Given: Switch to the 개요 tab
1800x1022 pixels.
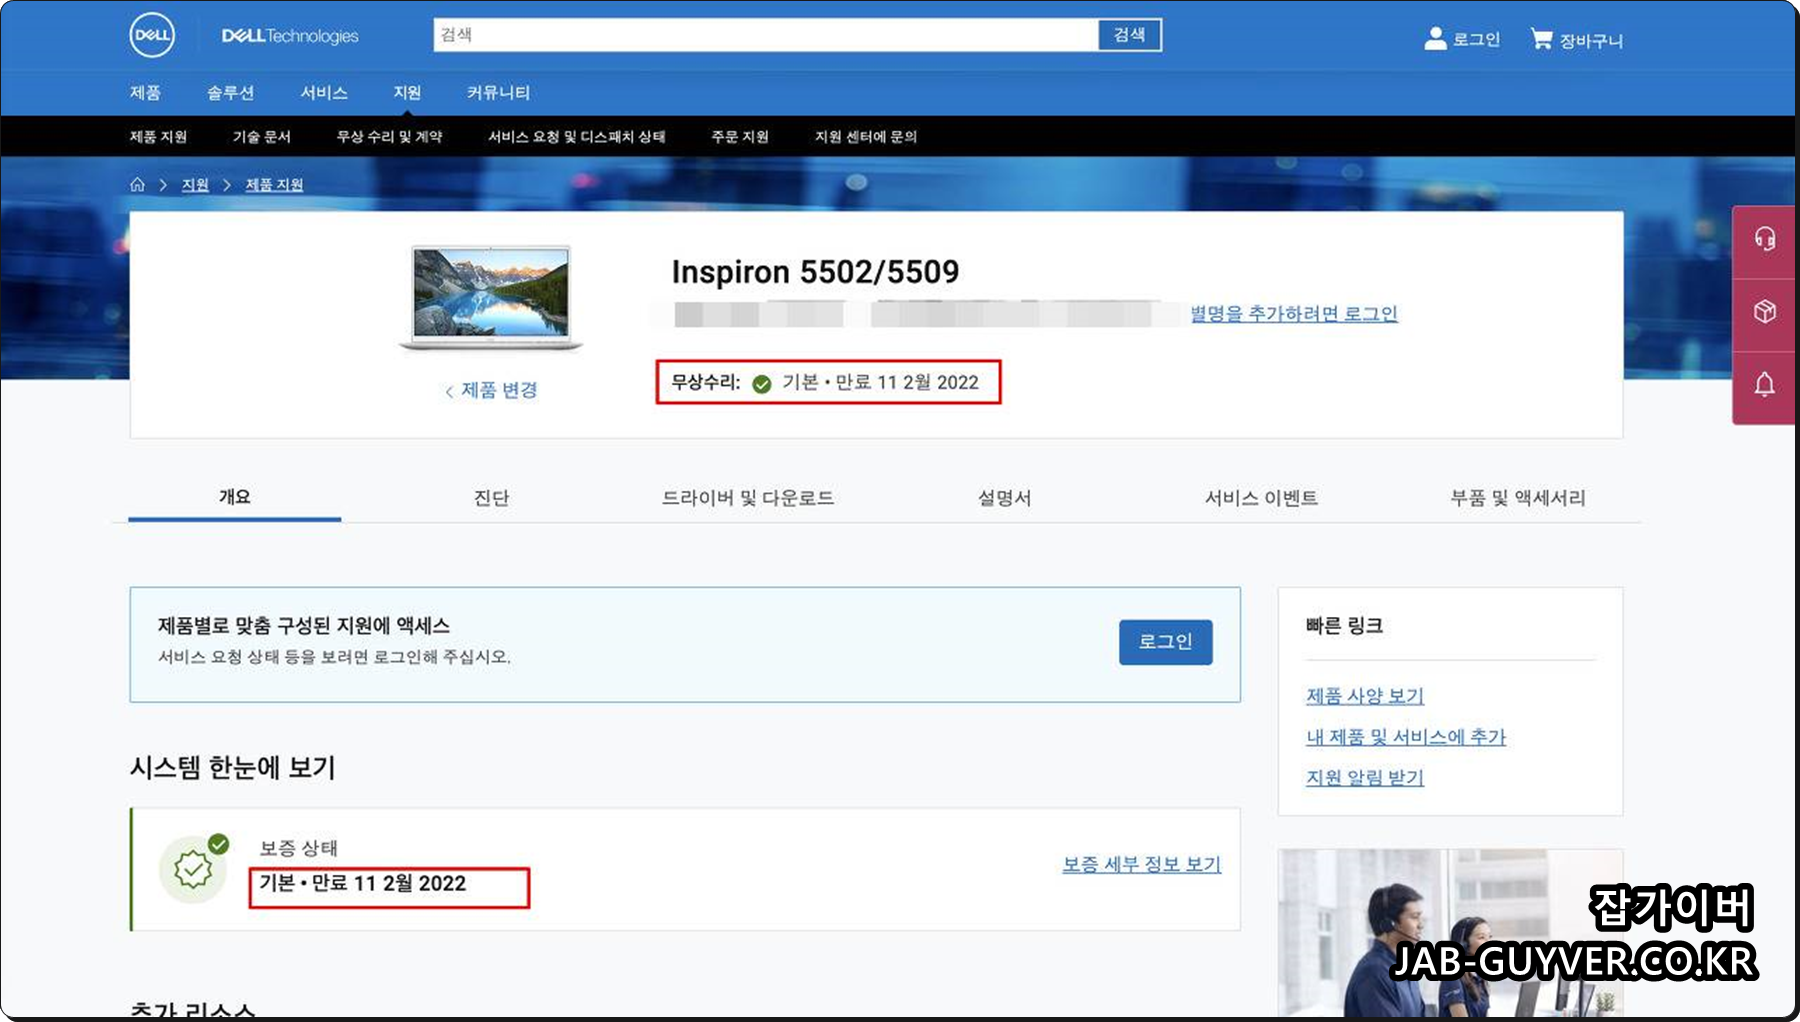Looking at the screenshot, I should coord(235,497).
